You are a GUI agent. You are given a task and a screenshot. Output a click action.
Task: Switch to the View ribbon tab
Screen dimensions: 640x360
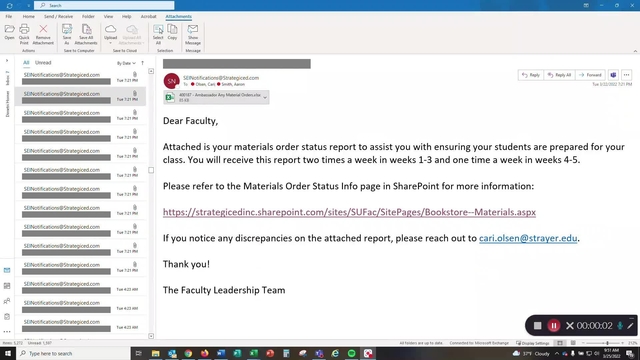(108, 16)
